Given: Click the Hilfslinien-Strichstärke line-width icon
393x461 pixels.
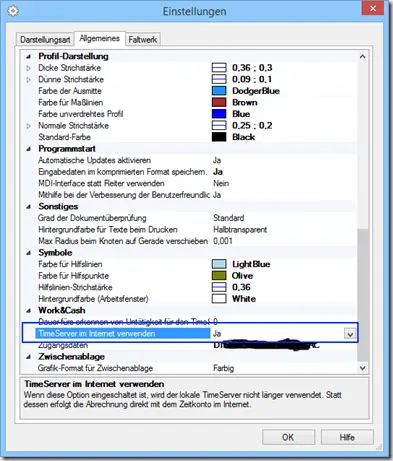Looking at the screenshot, I should (219, 287).
